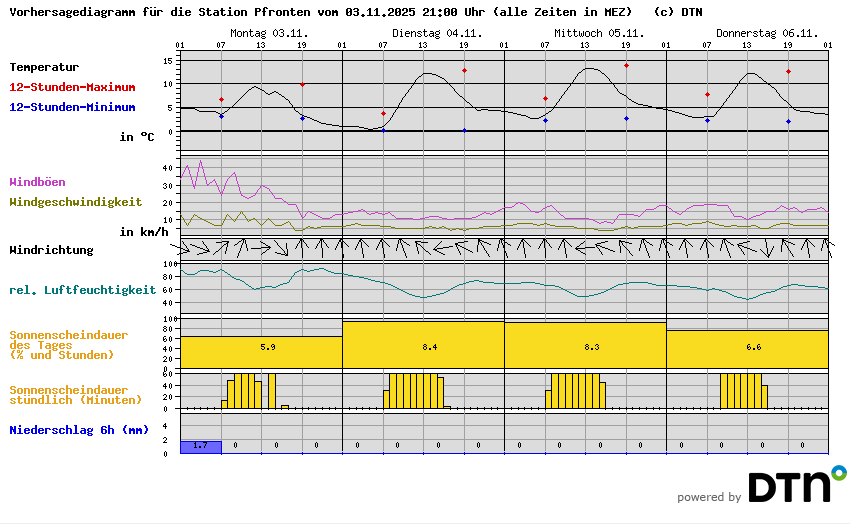Click Thursday's sunshine bar labeled 6.6
The height and width of the screenshot is (524, 850).
(x=747, y=349)
